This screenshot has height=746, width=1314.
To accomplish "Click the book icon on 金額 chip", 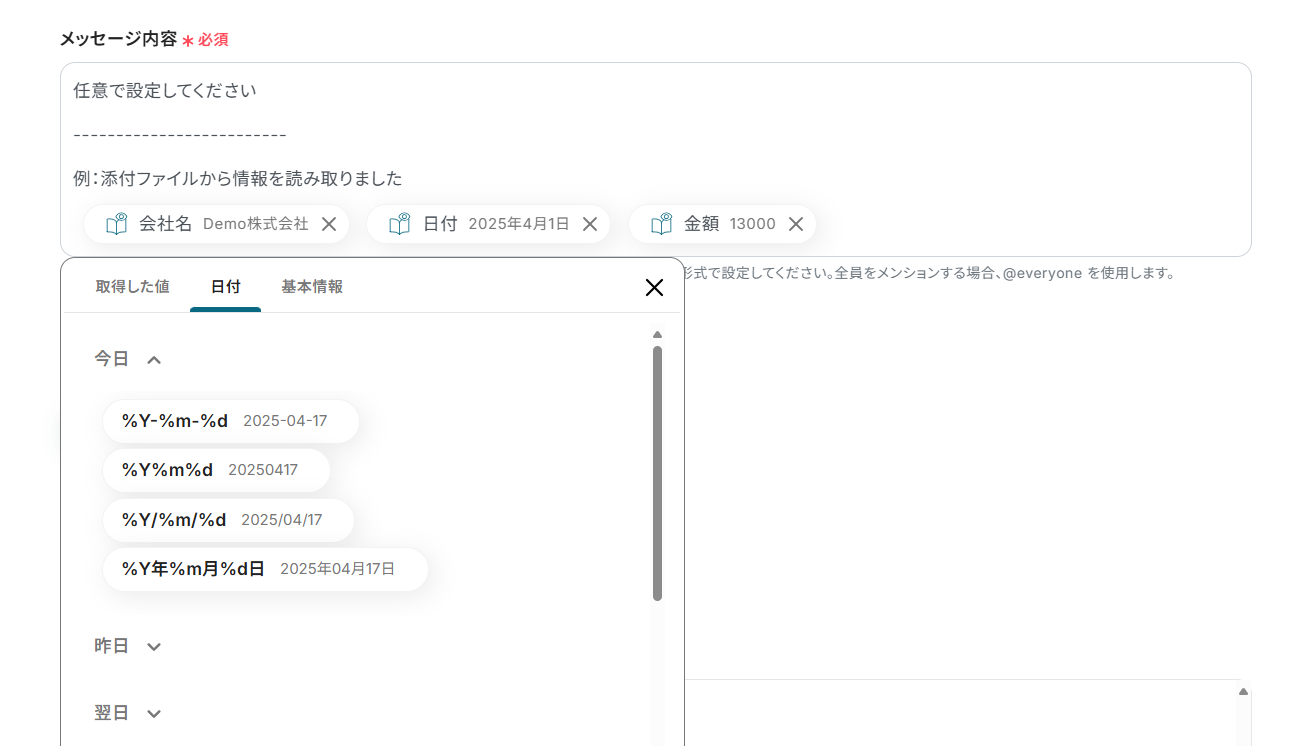I will click(661, 224).
